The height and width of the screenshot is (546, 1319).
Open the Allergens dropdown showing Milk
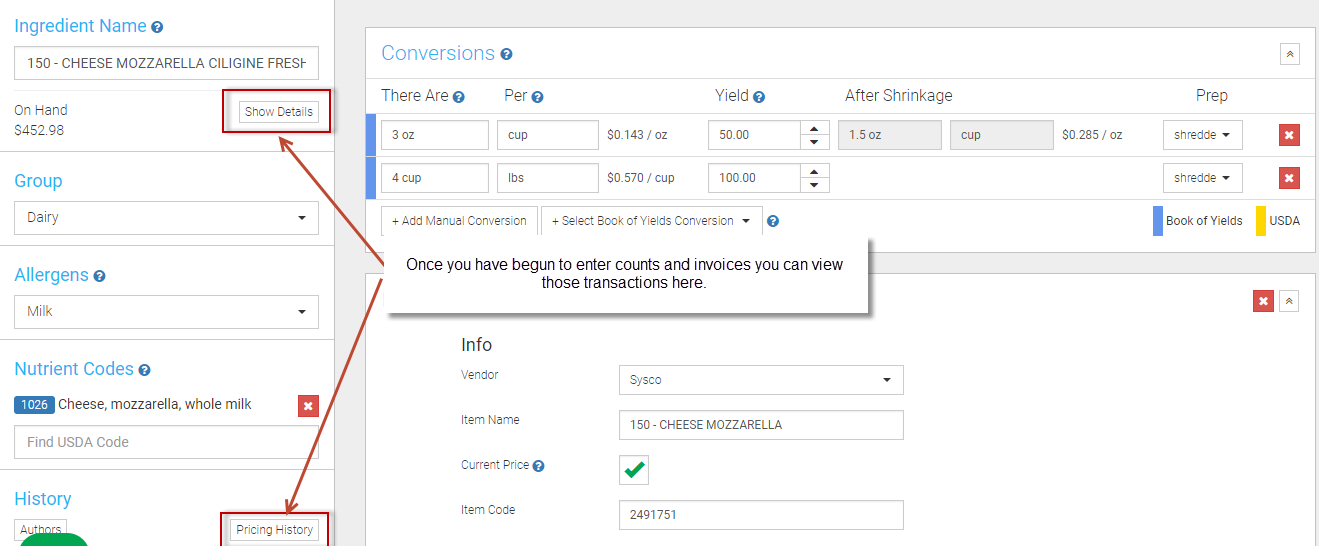point(166,312)
